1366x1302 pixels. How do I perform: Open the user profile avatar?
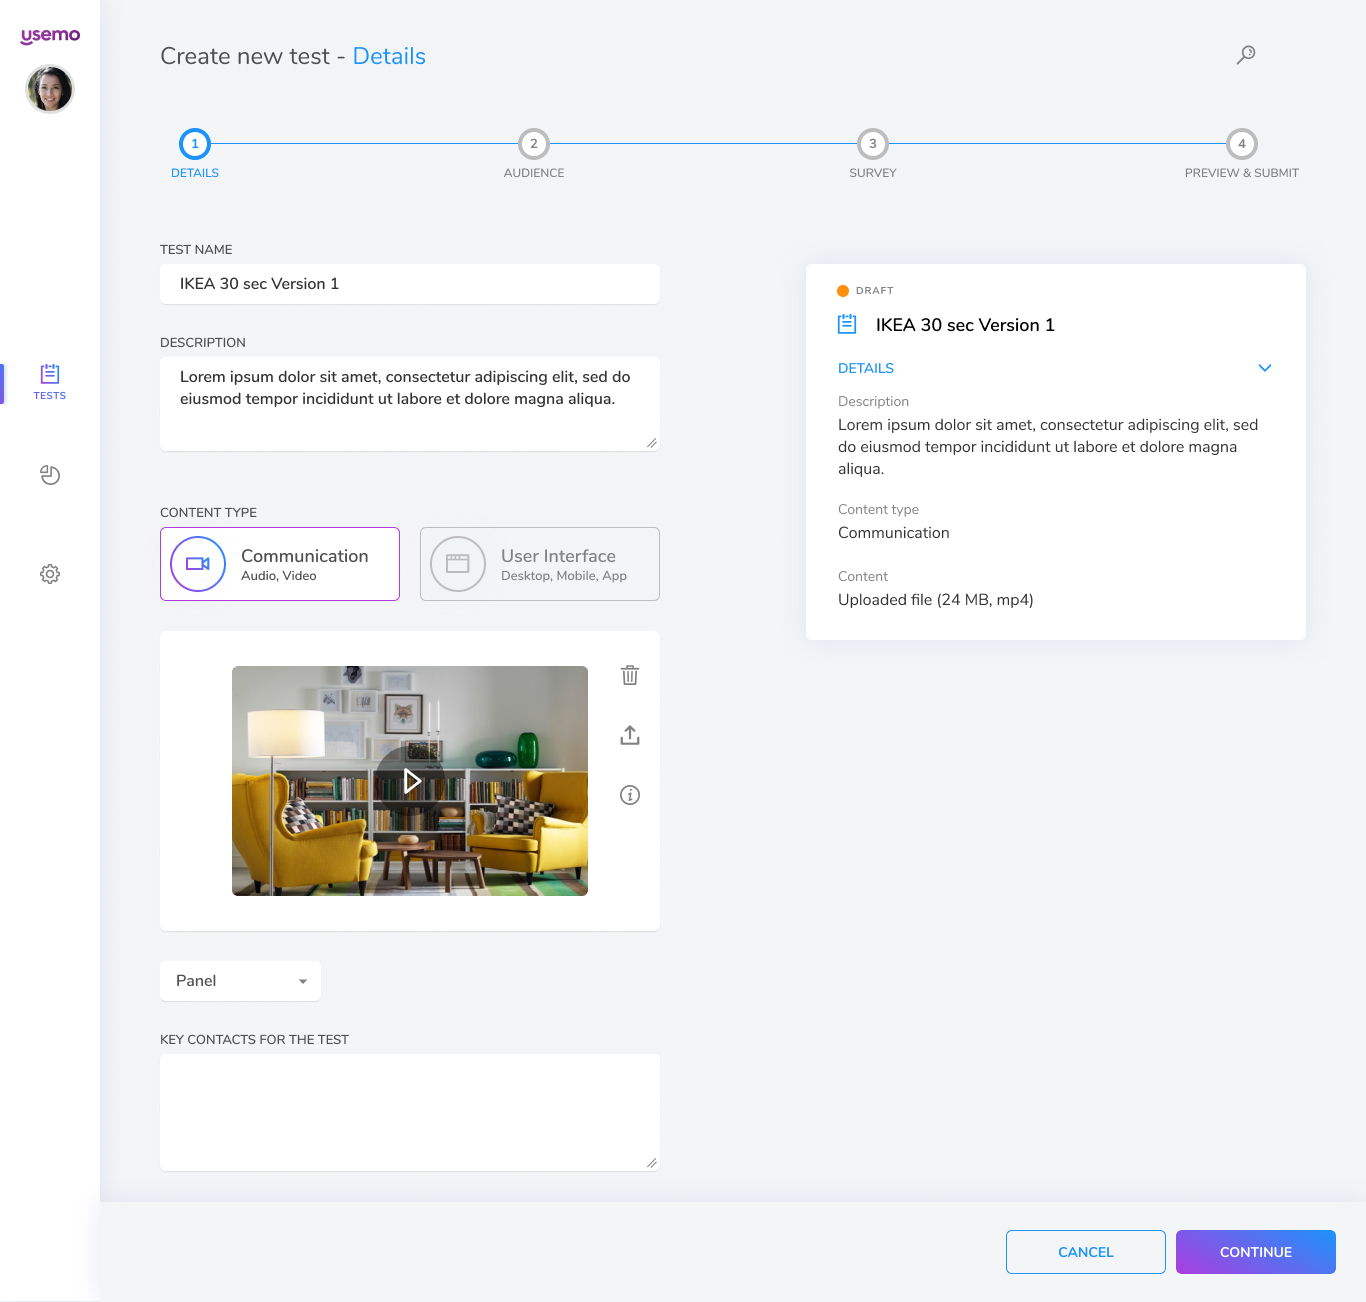(50, 89)
